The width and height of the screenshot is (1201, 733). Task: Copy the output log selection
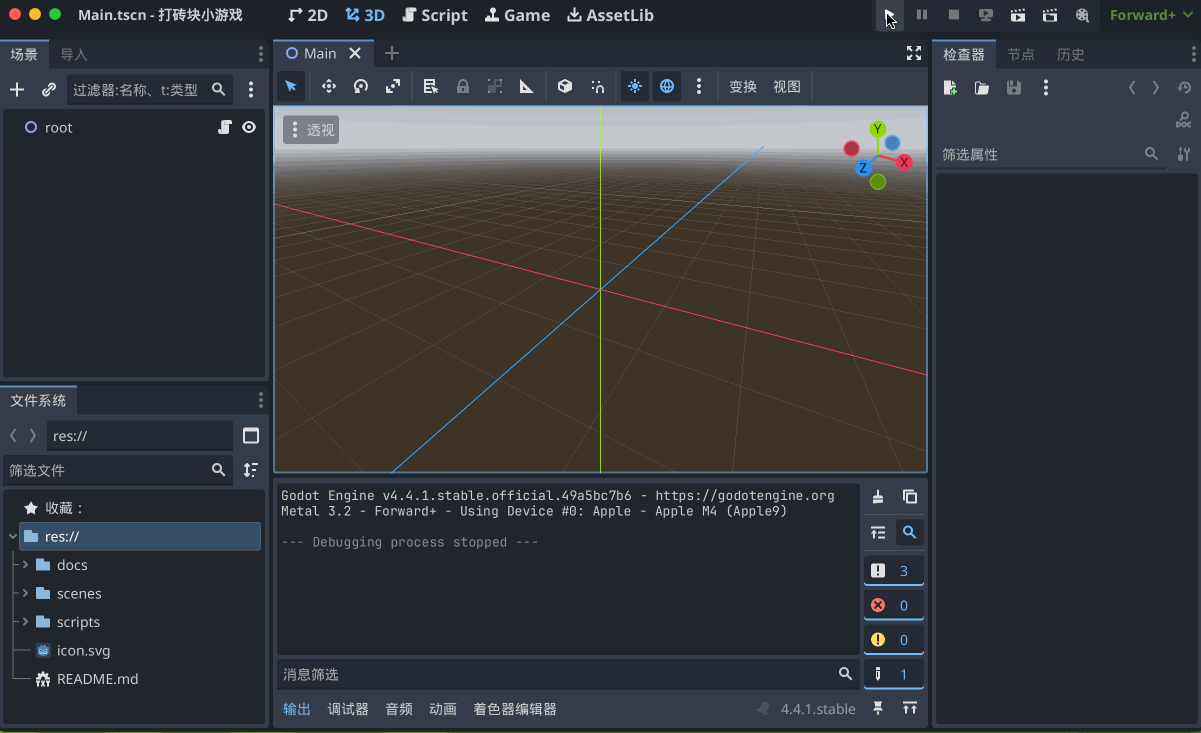[x=910, y=496]
